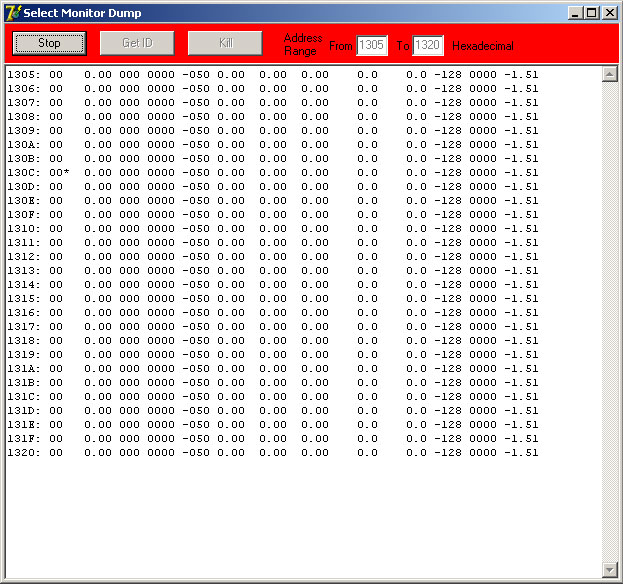Image resolution: width=623 pixels, height=584 pixels.
Task: Select the dump row address 130D:
Action: [24, 187]
